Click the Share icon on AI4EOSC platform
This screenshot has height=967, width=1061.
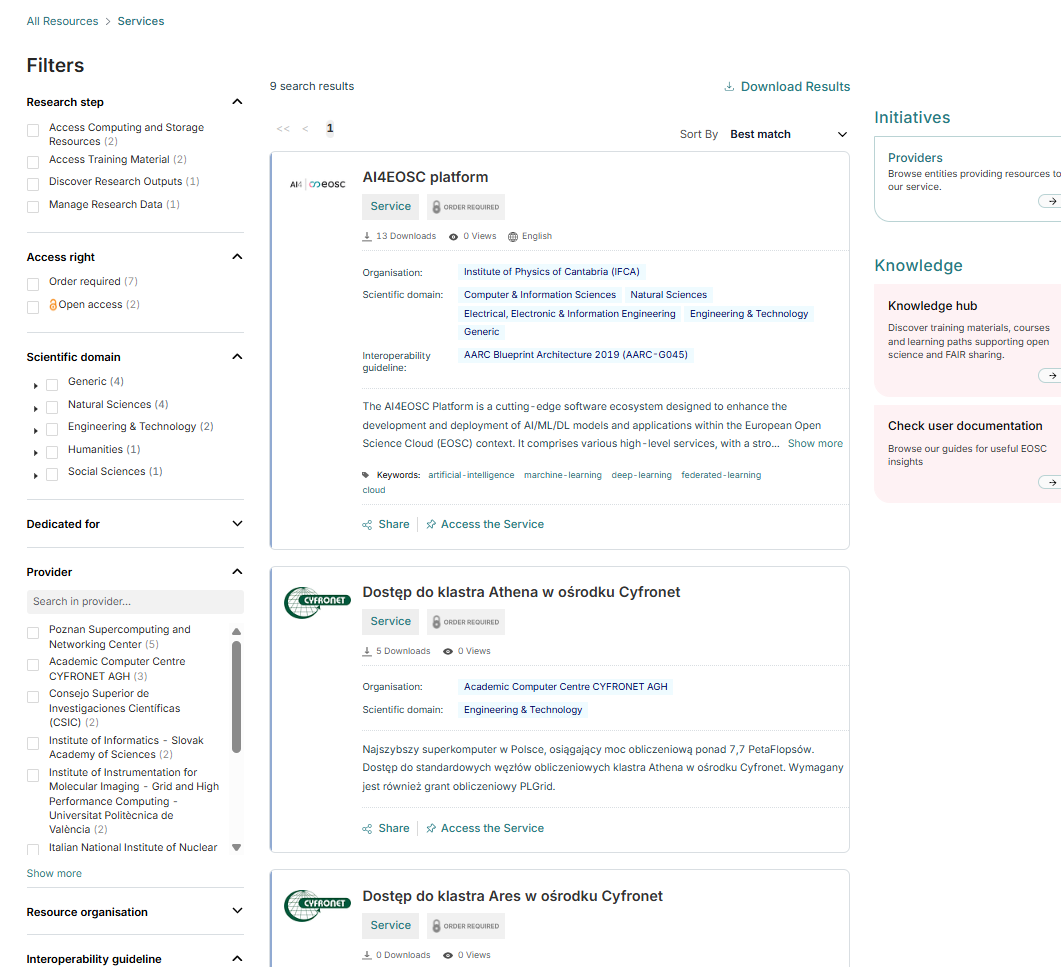(x=367, y=524)
